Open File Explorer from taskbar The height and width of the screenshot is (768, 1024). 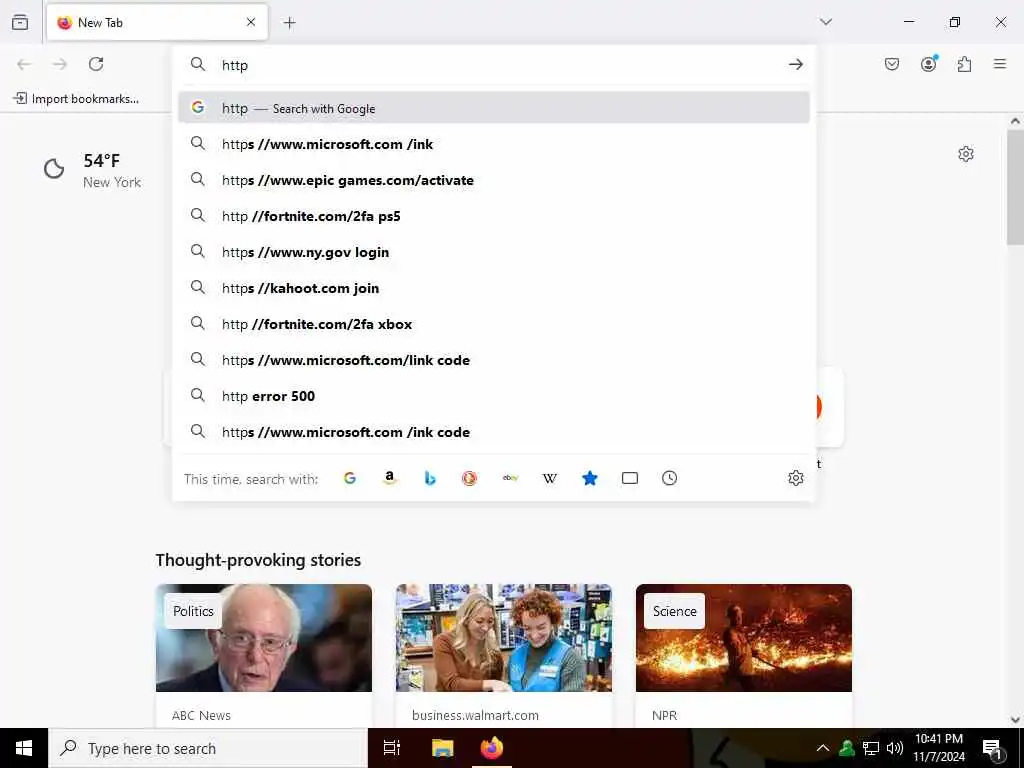point(442,748)
